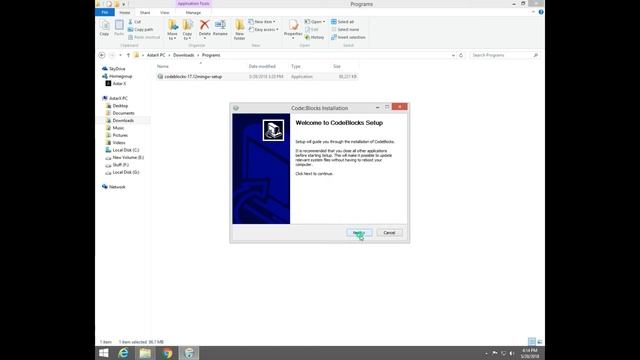Switch to the Manage ribbon tab
Screen dimensions: 640x360
tap(193, 13)
